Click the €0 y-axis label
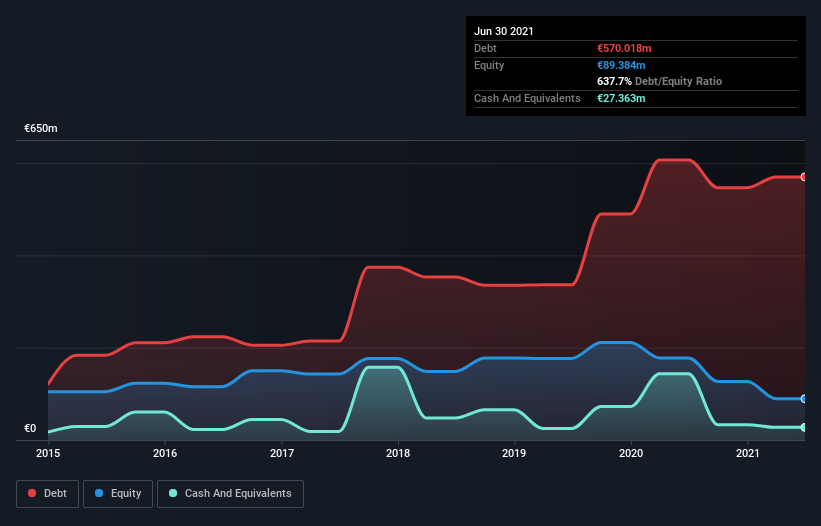 tap(30, 428)
